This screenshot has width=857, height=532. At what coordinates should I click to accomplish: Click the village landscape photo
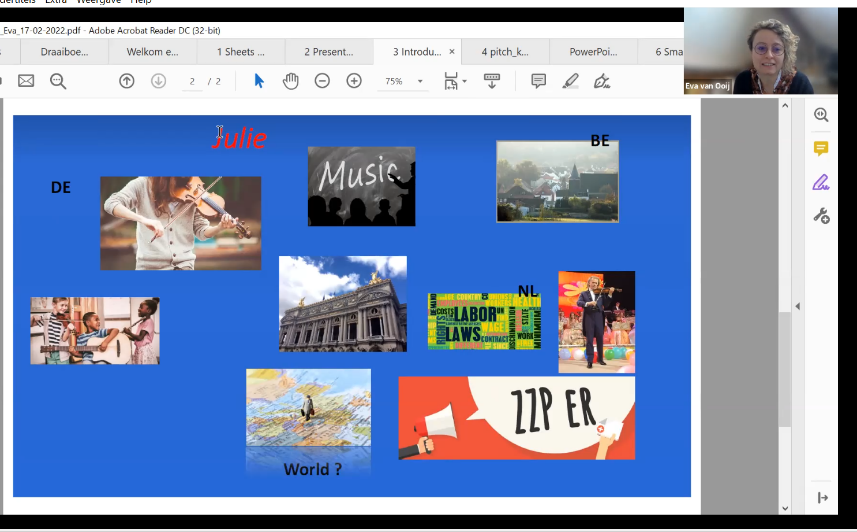tap(557, 182)
